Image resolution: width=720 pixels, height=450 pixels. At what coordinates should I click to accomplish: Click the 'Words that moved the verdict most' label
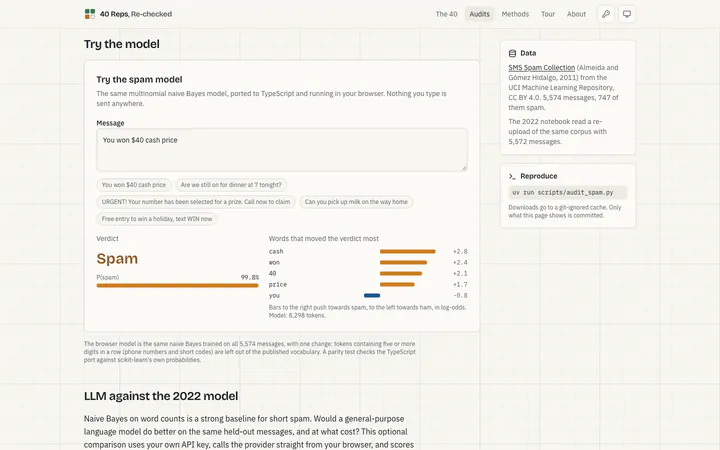pyautogui.click(x=324, y=239)
